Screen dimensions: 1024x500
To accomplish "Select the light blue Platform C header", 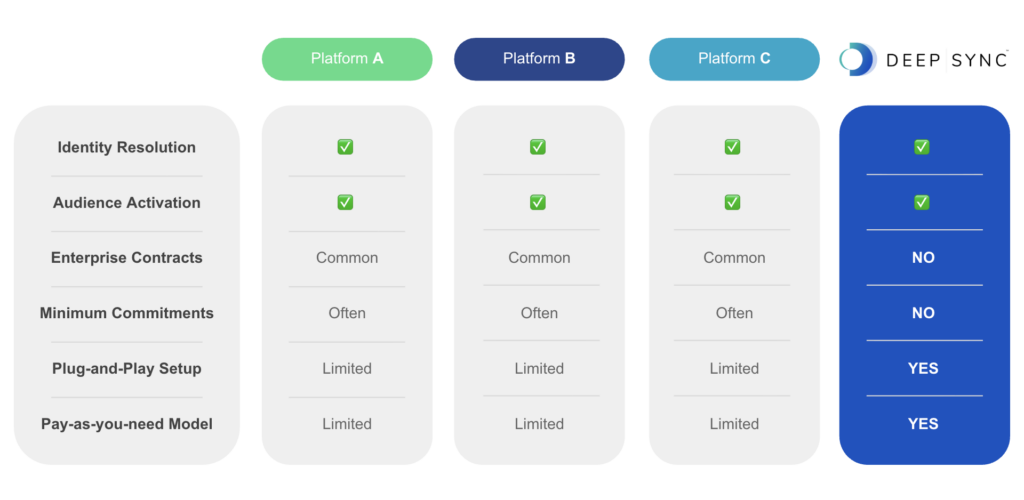I will [x=734, y=59].
